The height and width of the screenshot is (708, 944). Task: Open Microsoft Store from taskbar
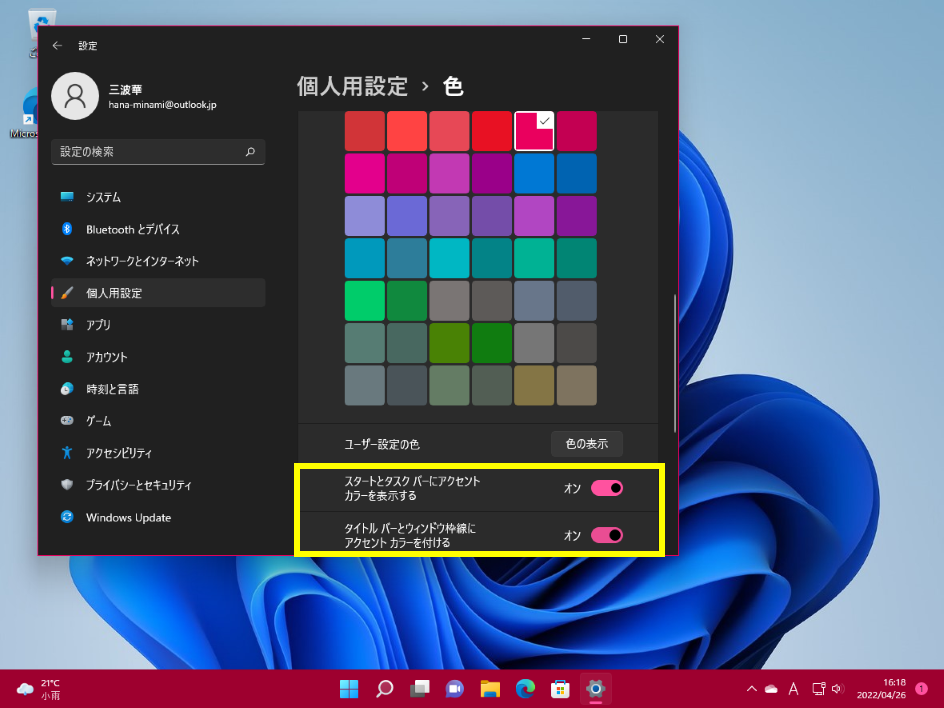click(560, 689)
